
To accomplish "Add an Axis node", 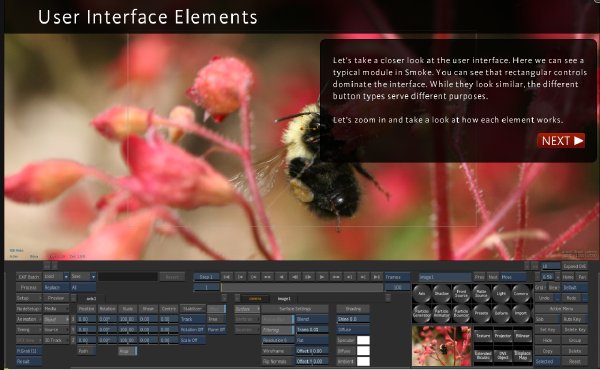I will (422, 294).
